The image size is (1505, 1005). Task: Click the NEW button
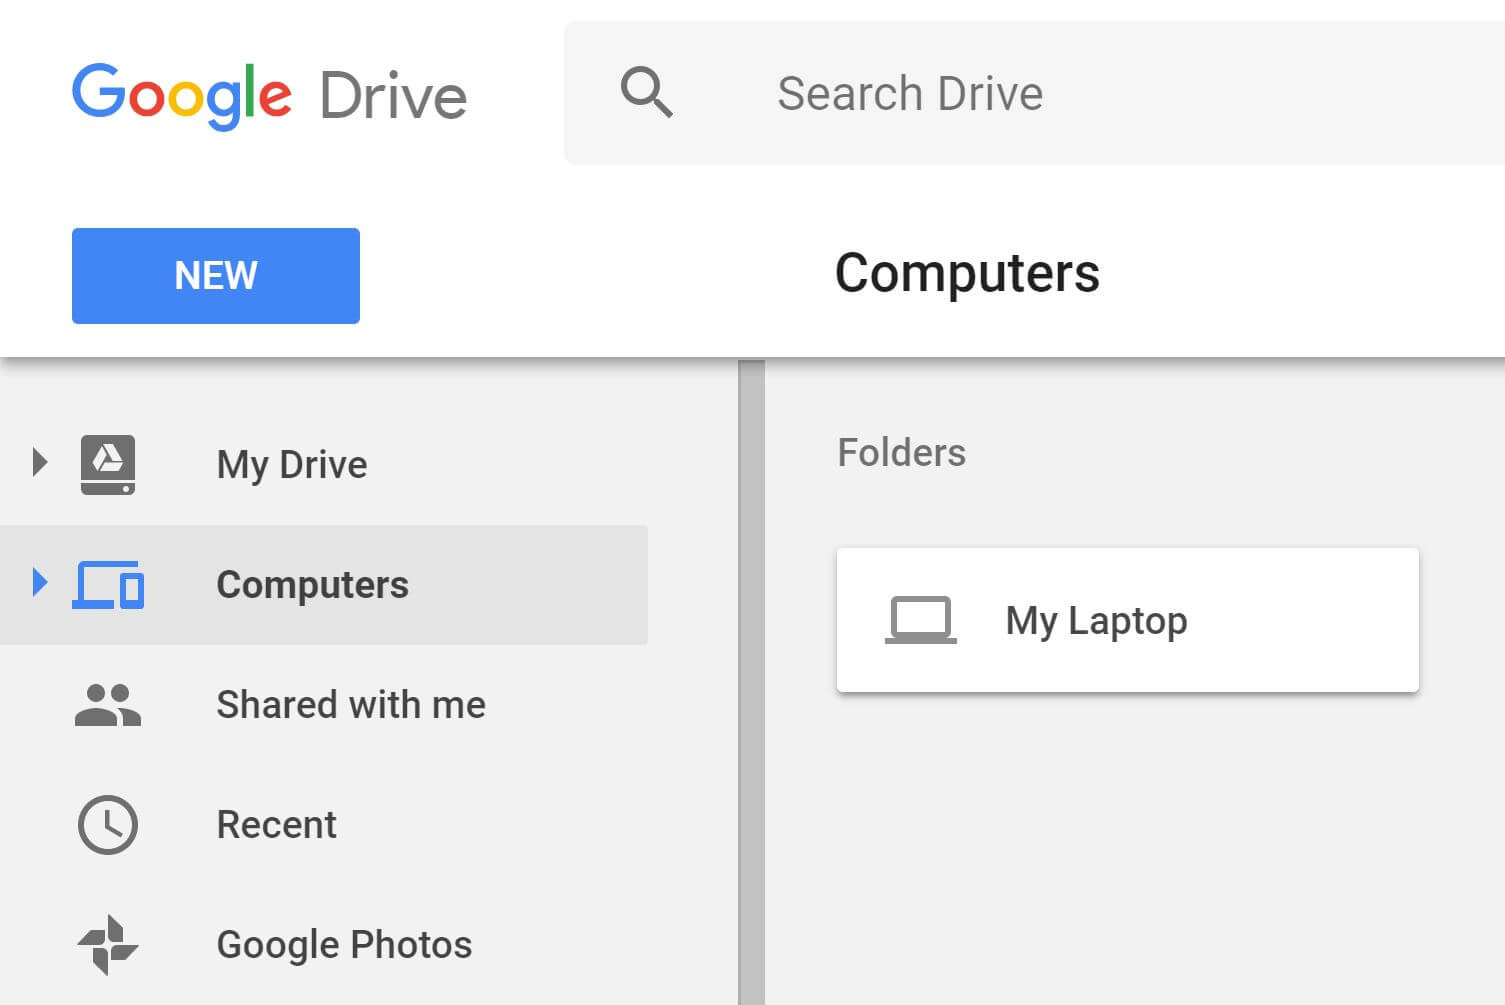pos(215,275)
